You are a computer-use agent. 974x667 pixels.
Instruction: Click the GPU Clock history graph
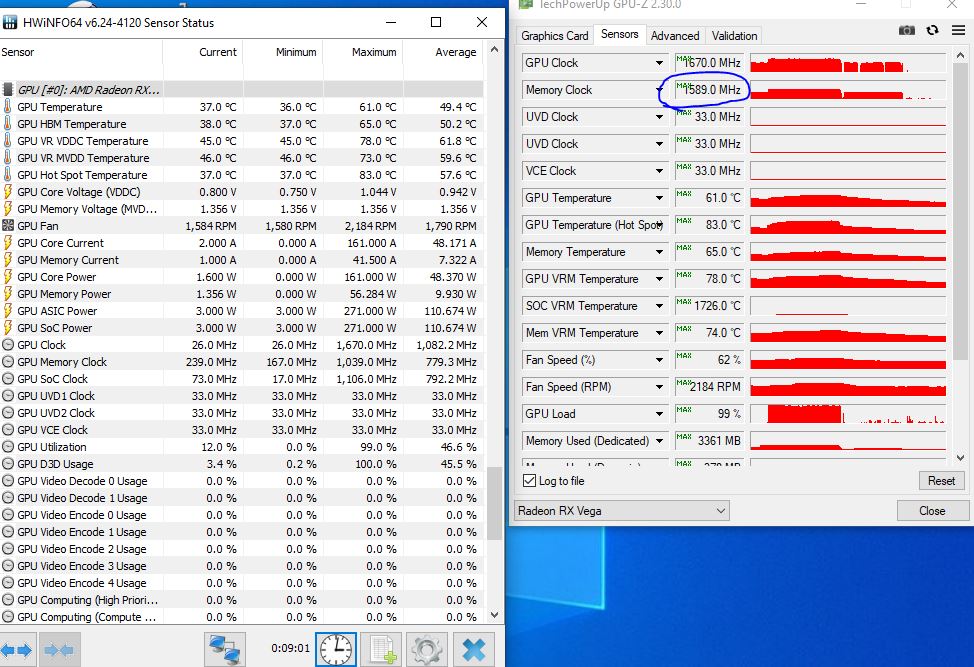tap(848, 63)
